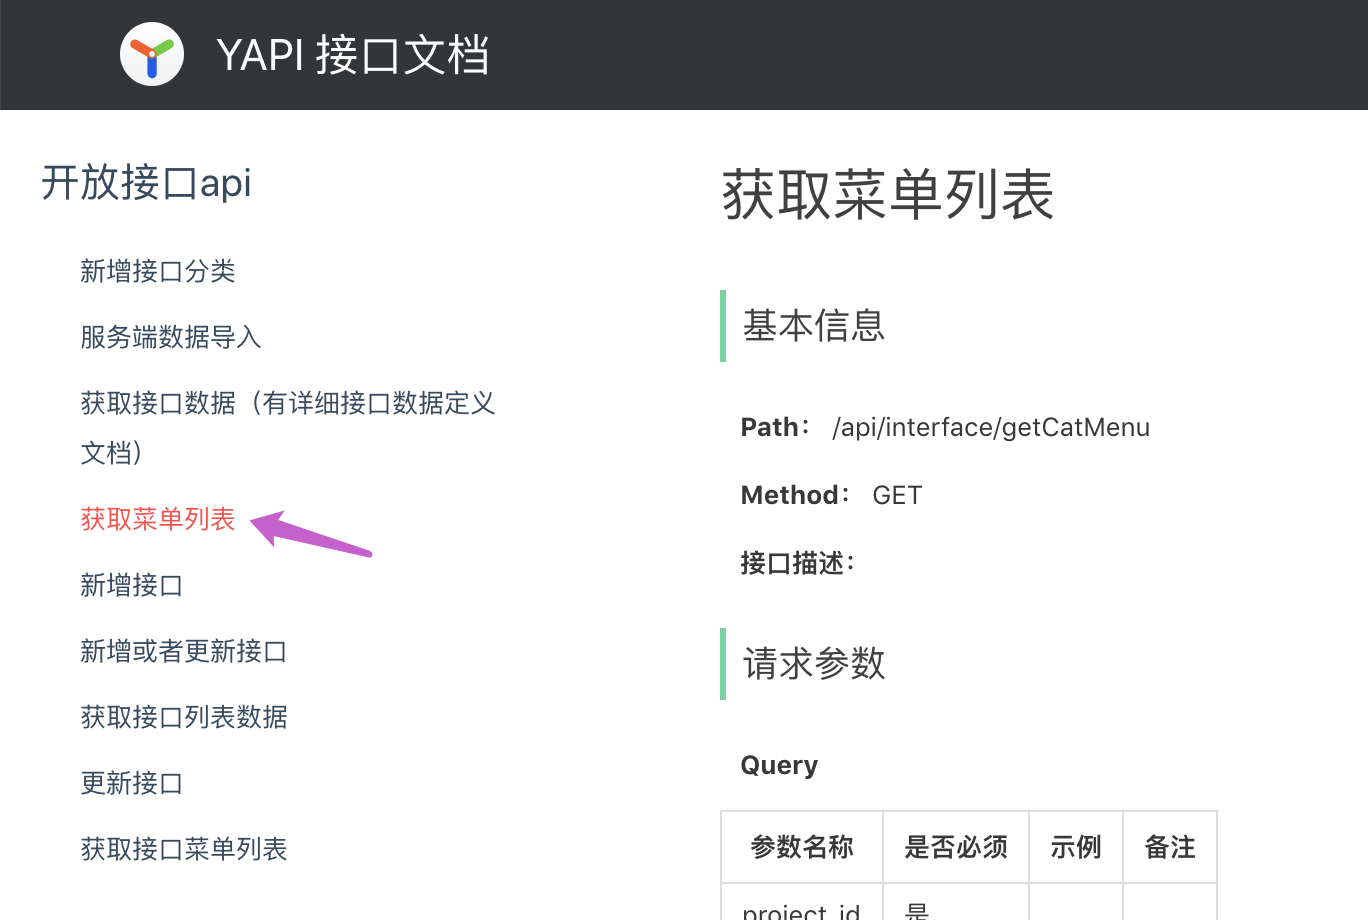Open the 新增接口 documentation page
Image resolution: width=1368 pixels, height=920 pixels.
point(131,585)
